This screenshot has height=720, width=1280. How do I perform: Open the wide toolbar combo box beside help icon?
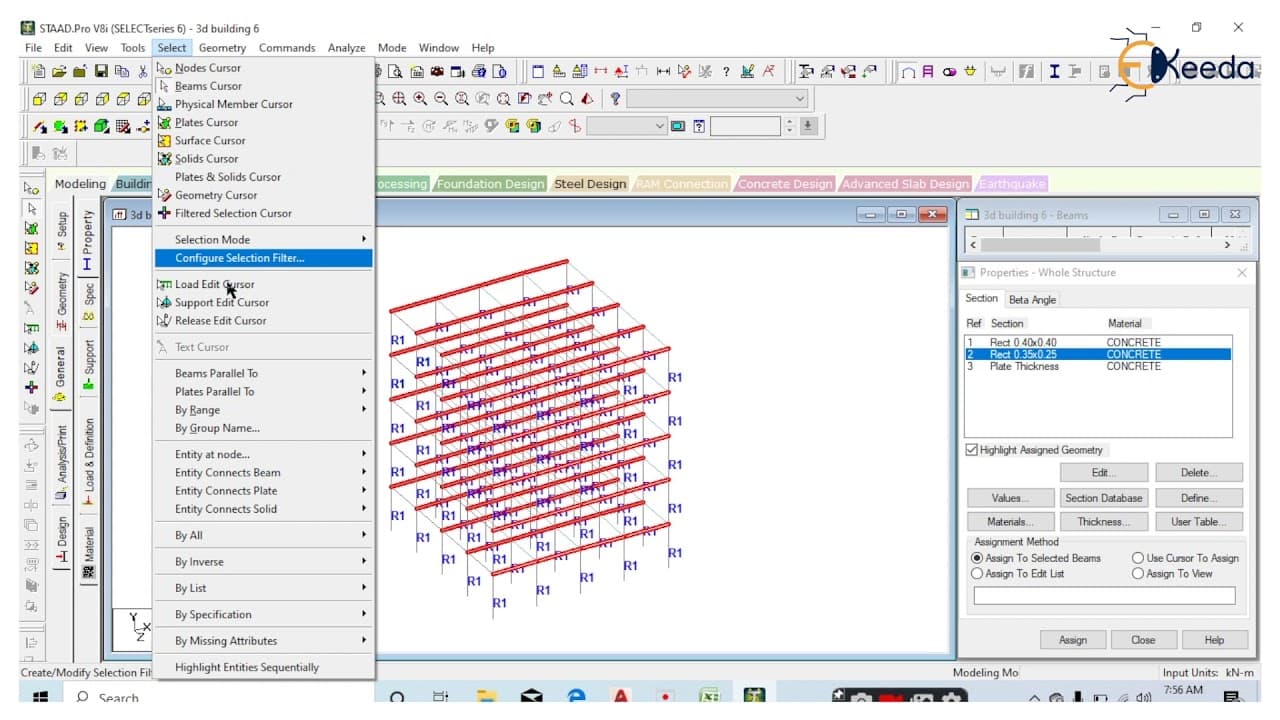point(717,98)
